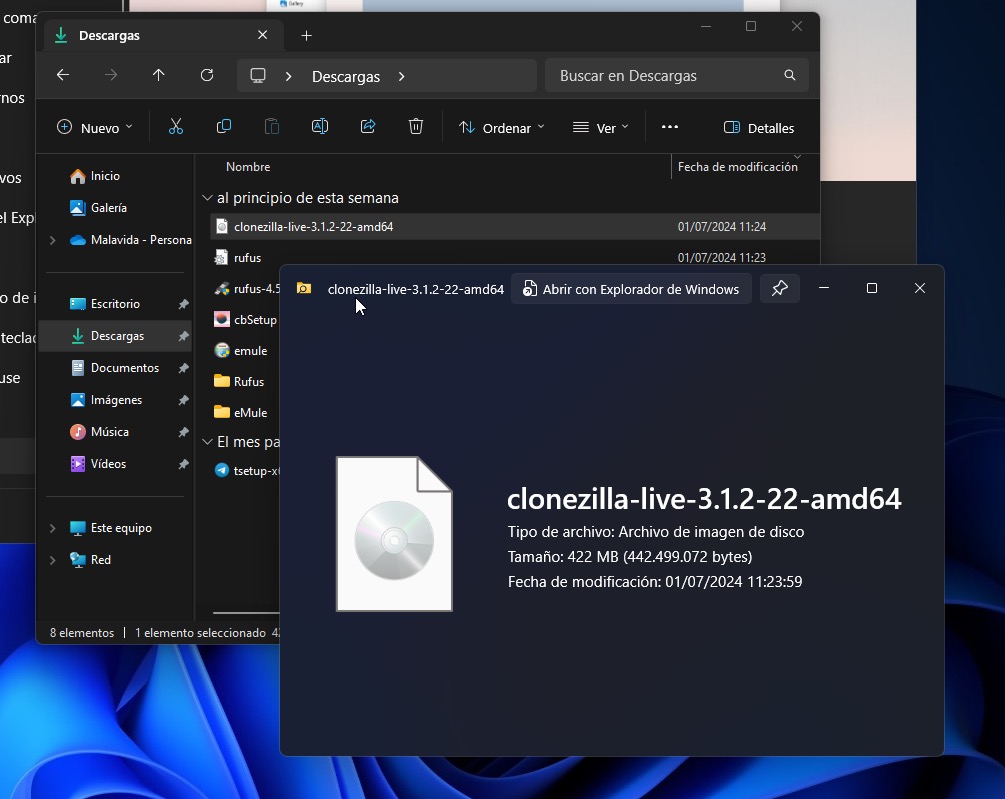This screenshot has width=1005, height=799.
Task: Toggle the Detalles pane button
Action: (759, 128)
